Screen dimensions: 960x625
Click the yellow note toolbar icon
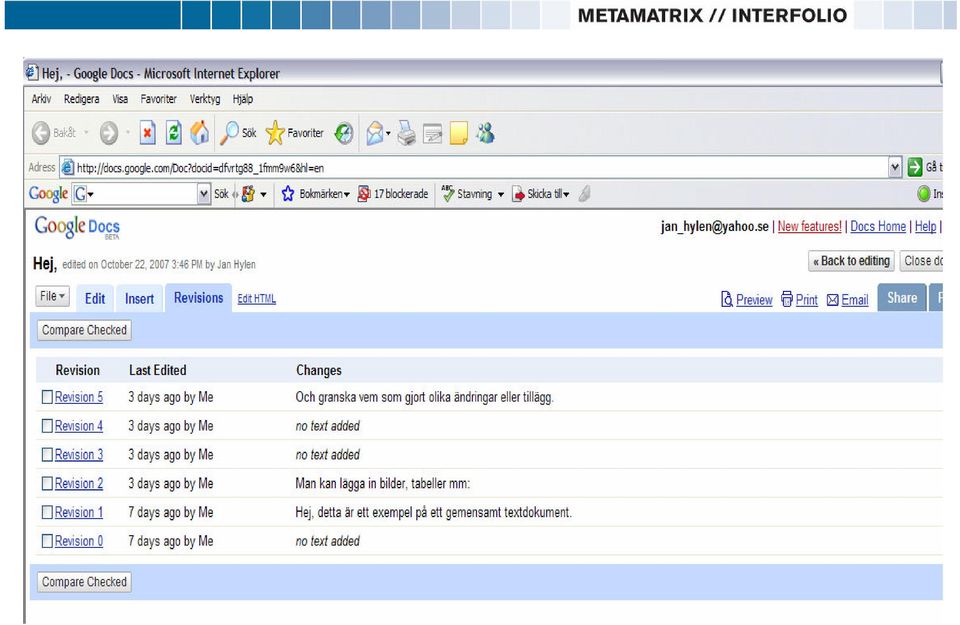(x=459, y=133)
